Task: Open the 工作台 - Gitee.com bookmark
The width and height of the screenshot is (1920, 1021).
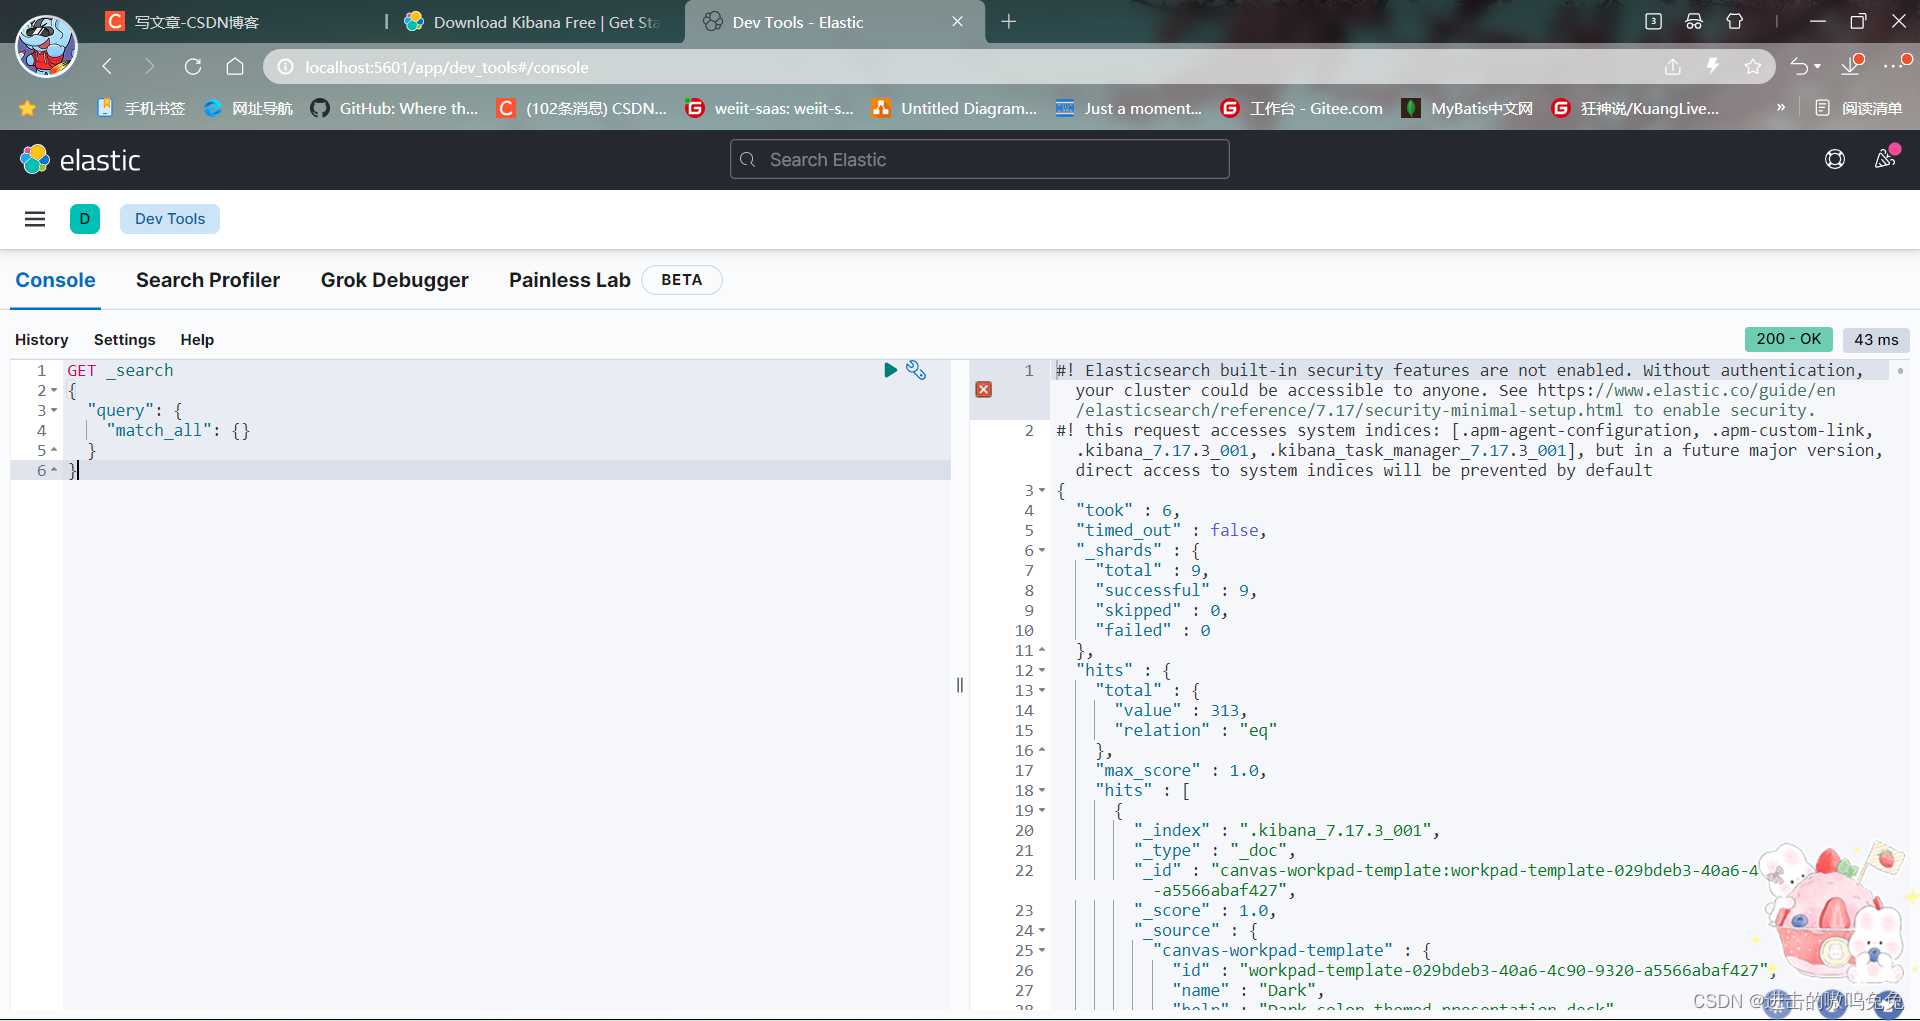Action: pos(1302,108)
